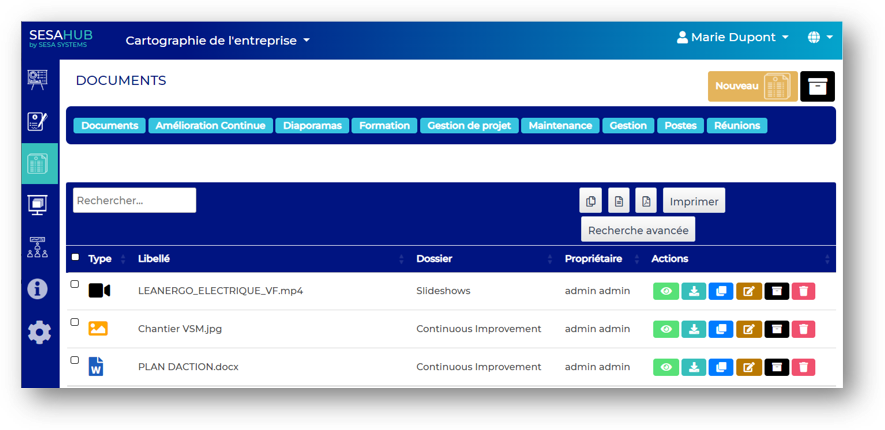885x430 pixels.
Task: Open the whiteboard presentation sidebar icon
Action: [38, 79]
